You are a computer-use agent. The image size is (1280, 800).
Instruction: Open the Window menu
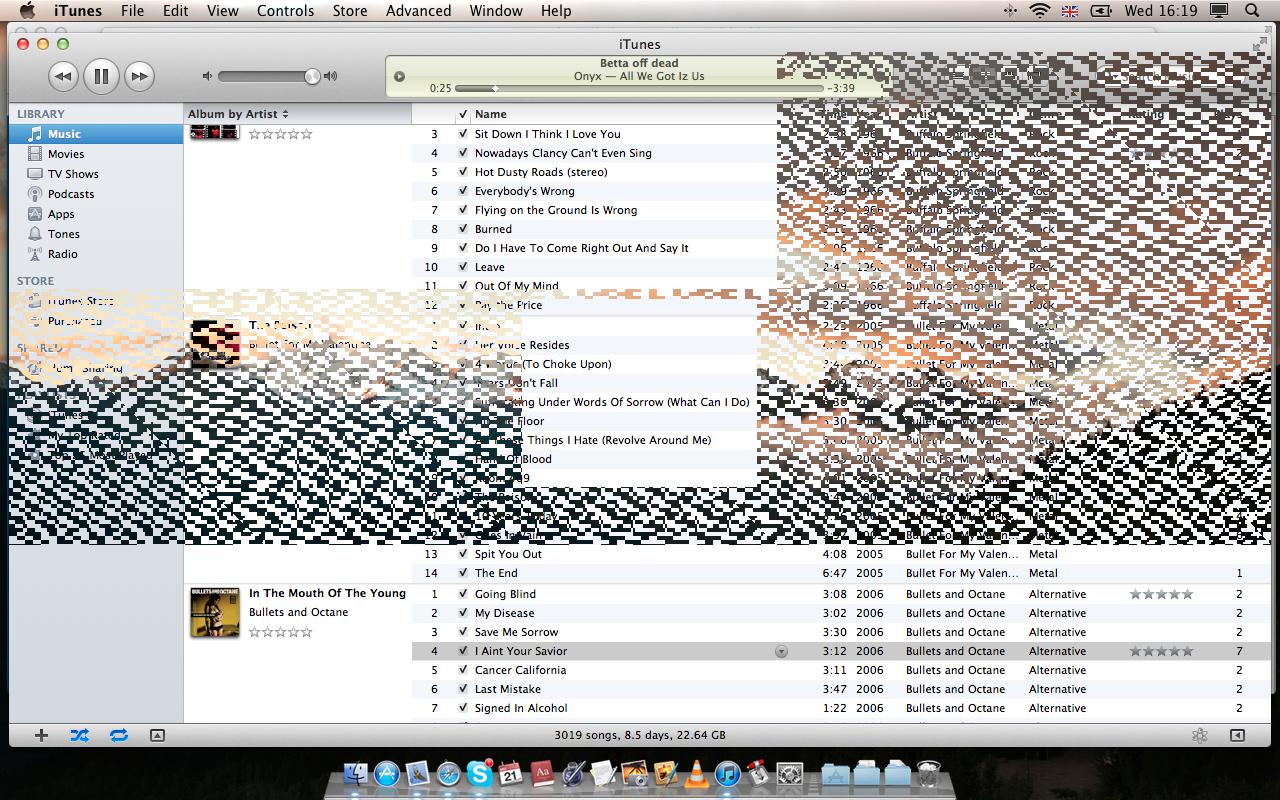[495, 11]
